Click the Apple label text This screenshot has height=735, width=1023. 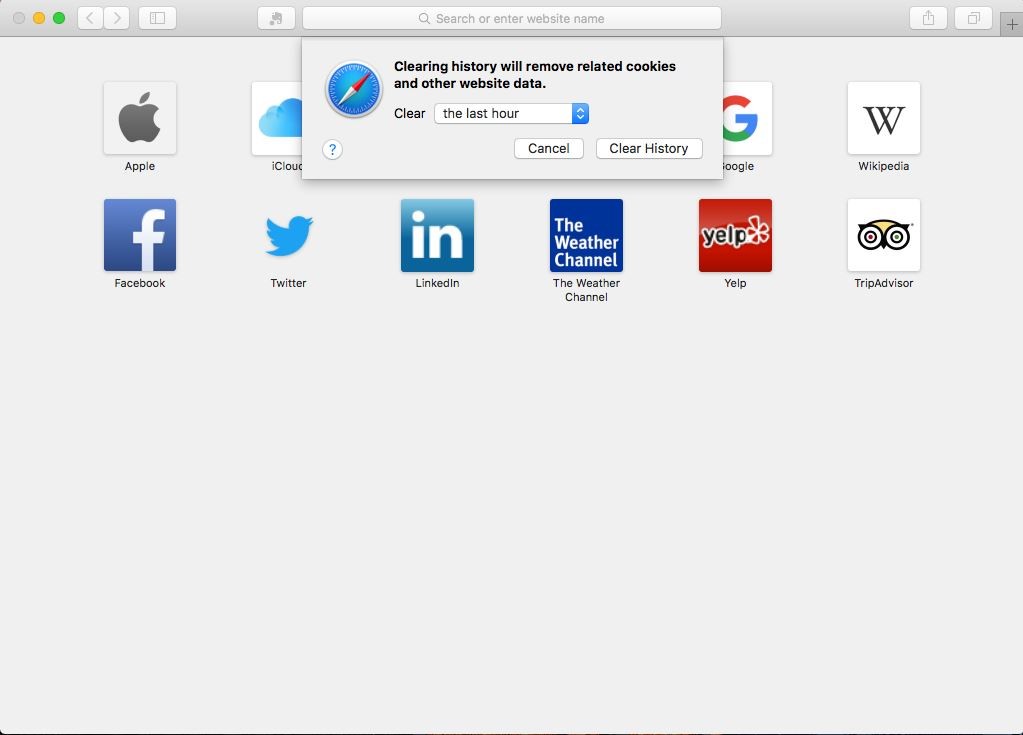coord(140,166)
